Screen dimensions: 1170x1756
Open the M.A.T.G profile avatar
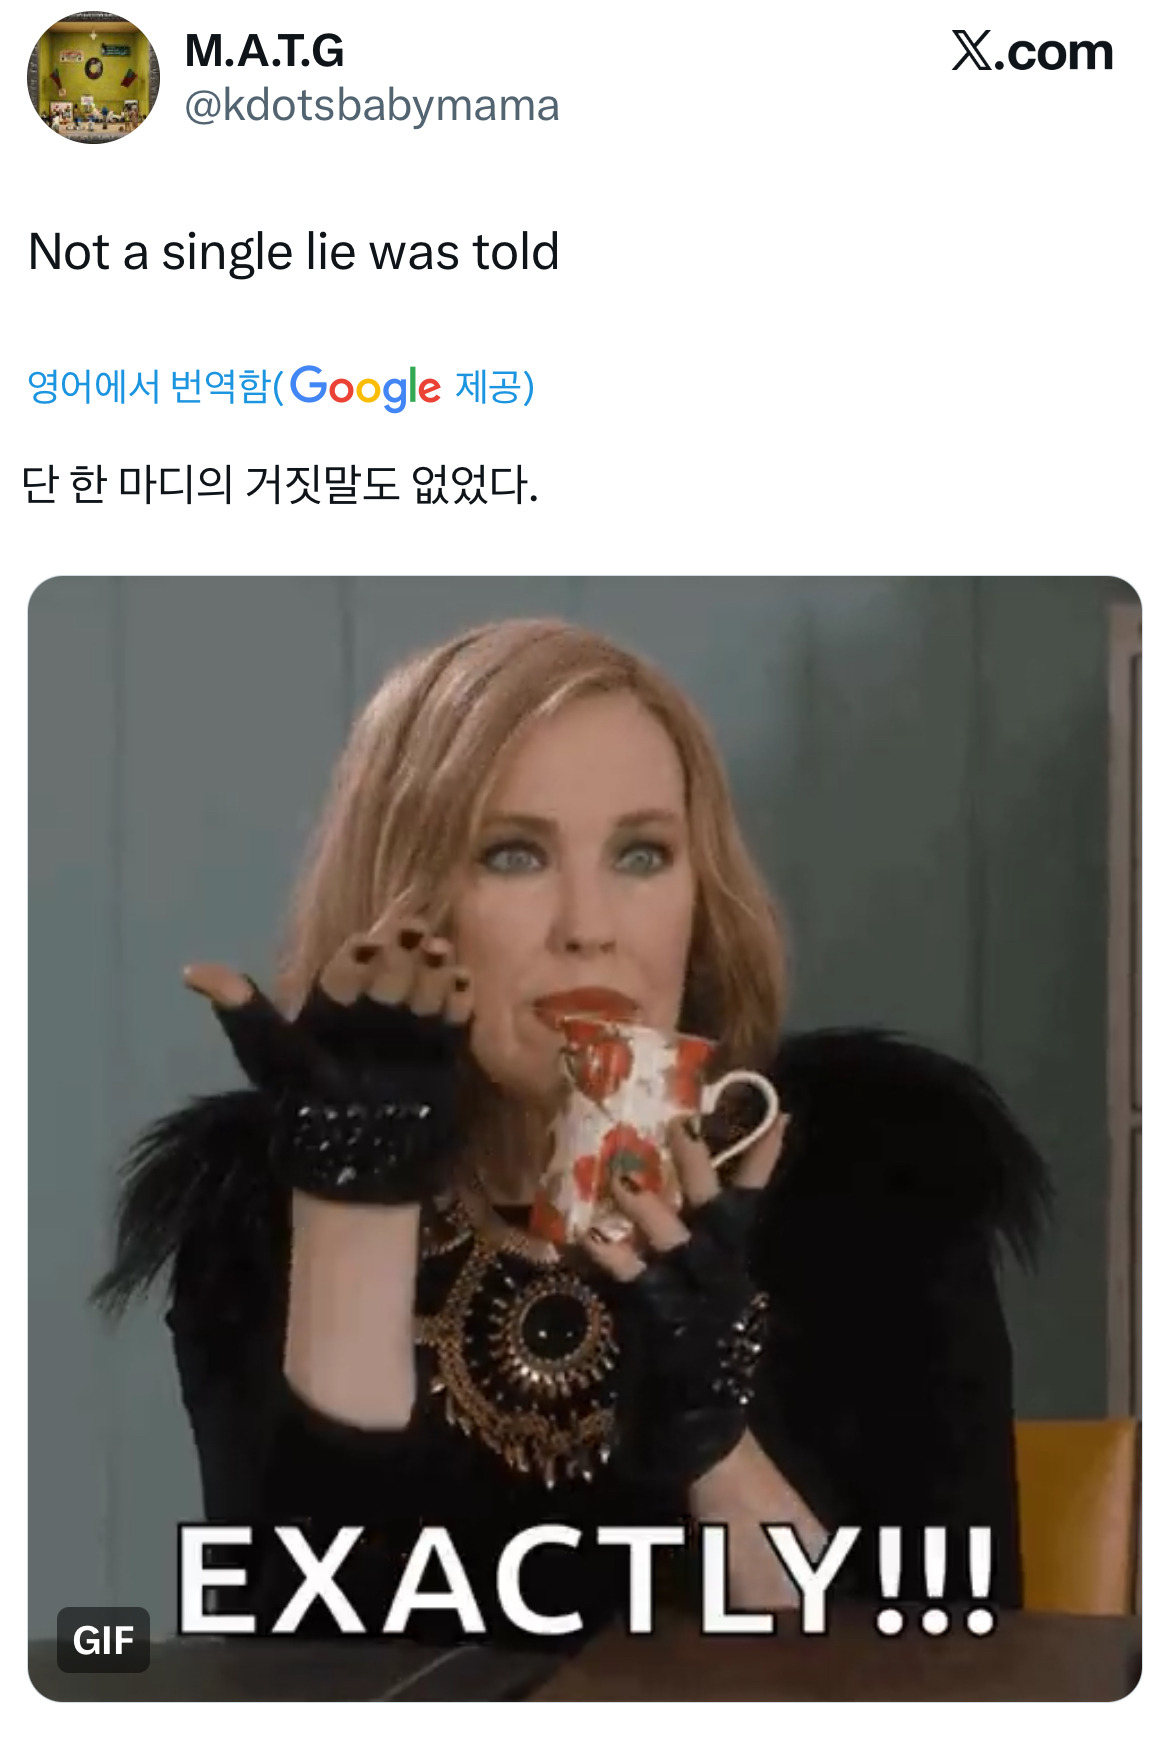(x=93, y=78)
